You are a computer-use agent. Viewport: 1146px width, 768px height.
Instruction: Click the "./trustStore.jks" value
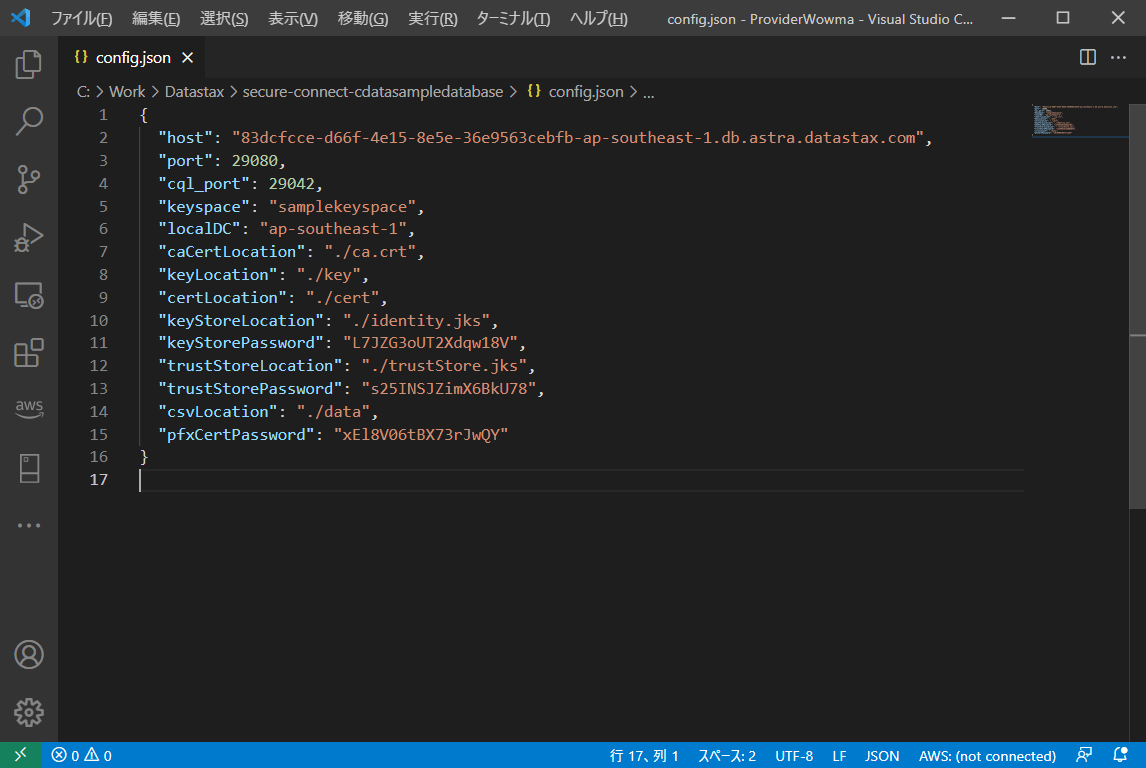(444, 365)
